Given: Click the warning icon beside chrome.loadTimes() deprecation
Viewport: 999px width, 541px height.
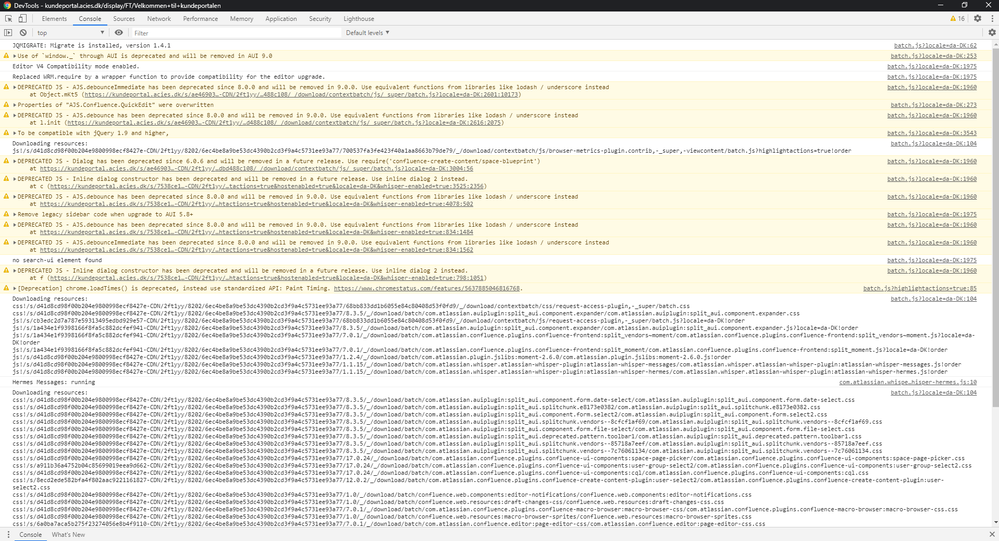Looking at the screenshot, I should (6, 288).
